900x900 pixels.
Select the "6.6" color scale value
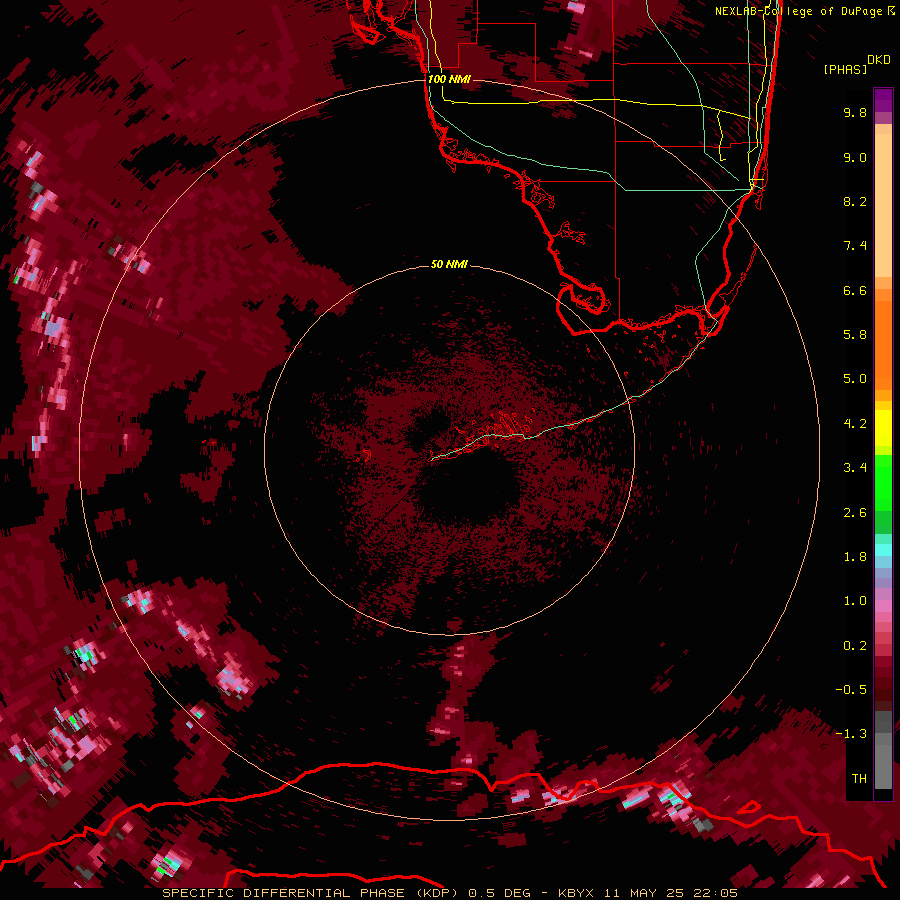tap(855, 290)
